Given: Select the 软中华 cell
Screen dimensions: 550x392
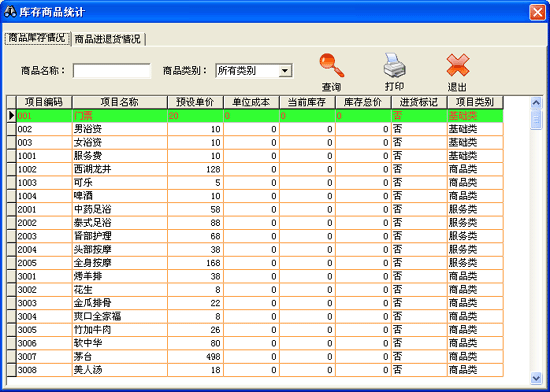Looking at the screenshot, I should coord(120,343).
